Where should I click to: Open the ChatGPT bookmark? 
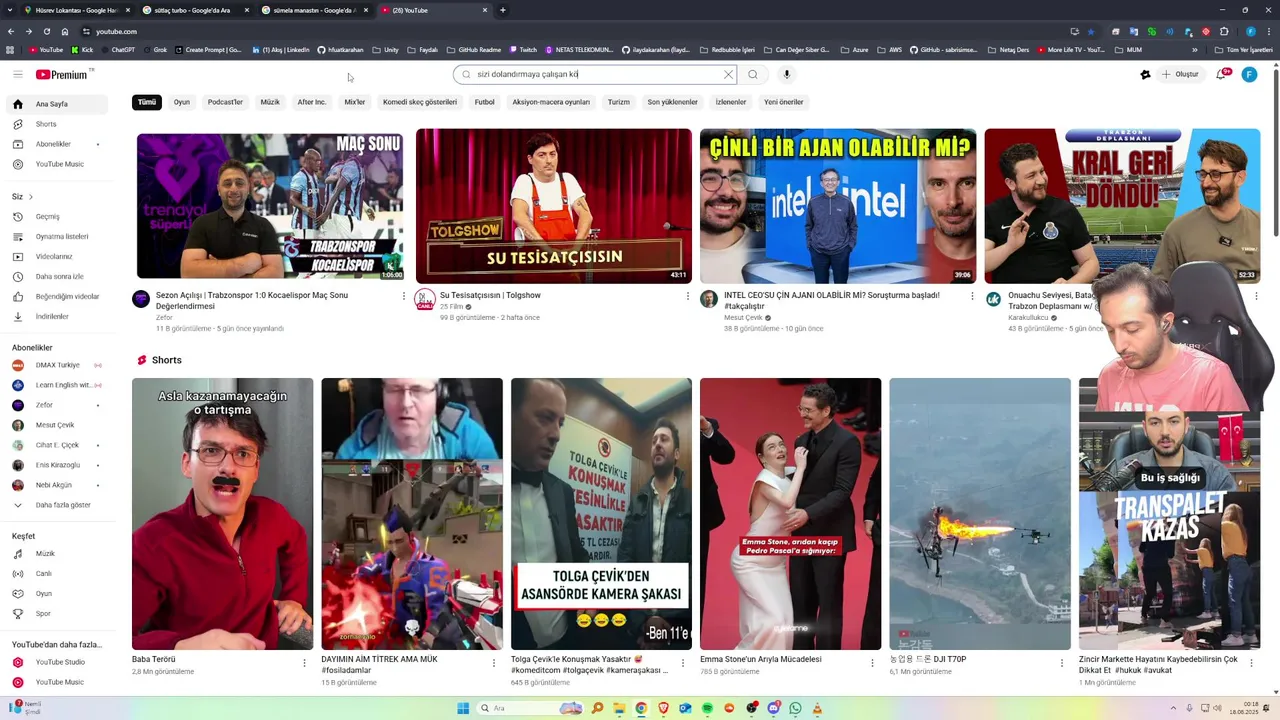117,49
